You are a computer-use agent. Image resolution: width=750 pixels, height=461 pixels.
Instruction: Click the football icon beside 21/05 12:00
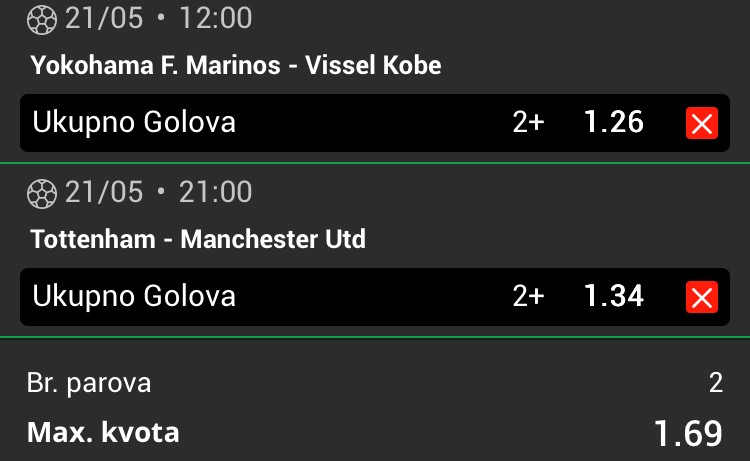tap(42, 19)
